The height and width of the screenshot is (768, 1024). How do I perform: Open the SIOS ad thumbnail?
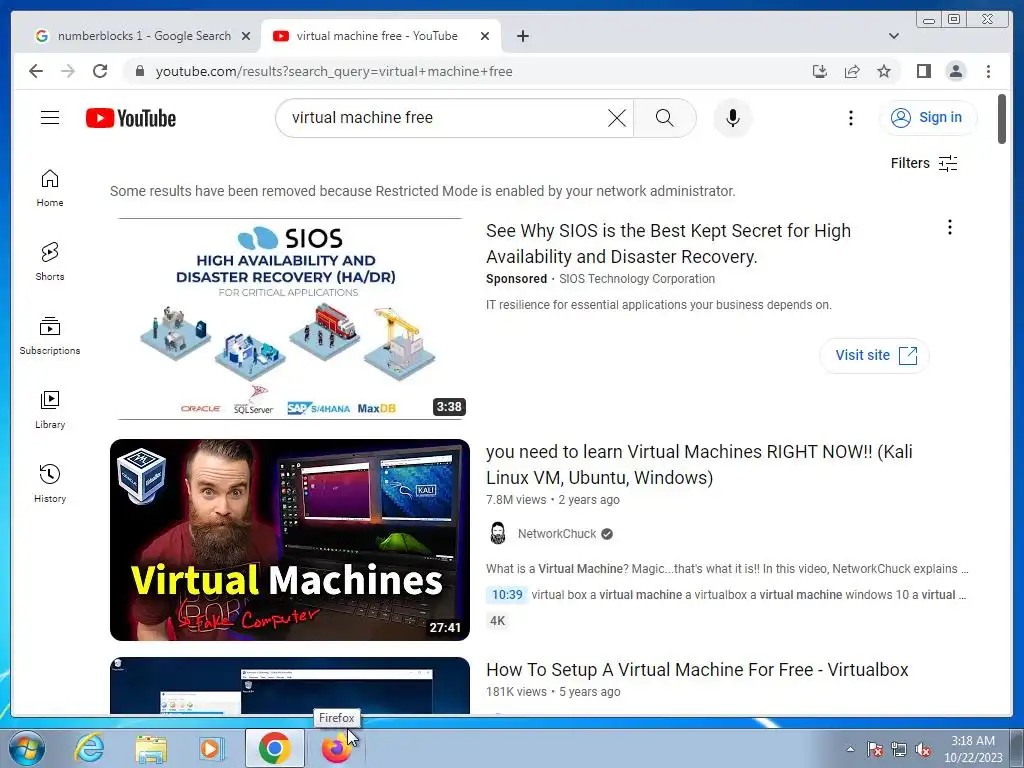tap(290, 319)
